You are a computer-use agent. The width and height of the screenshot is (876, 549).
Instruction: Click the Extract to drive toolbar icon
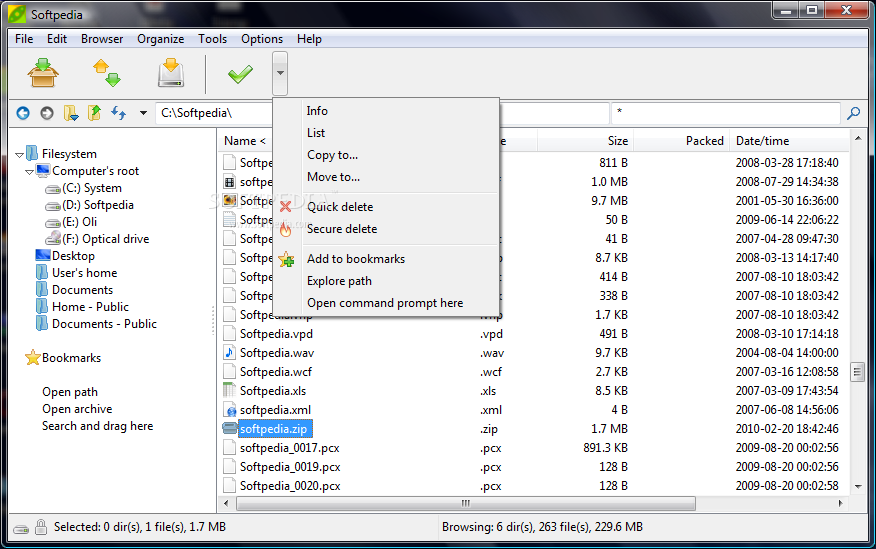pyautogui.click(x=171, y=73)
